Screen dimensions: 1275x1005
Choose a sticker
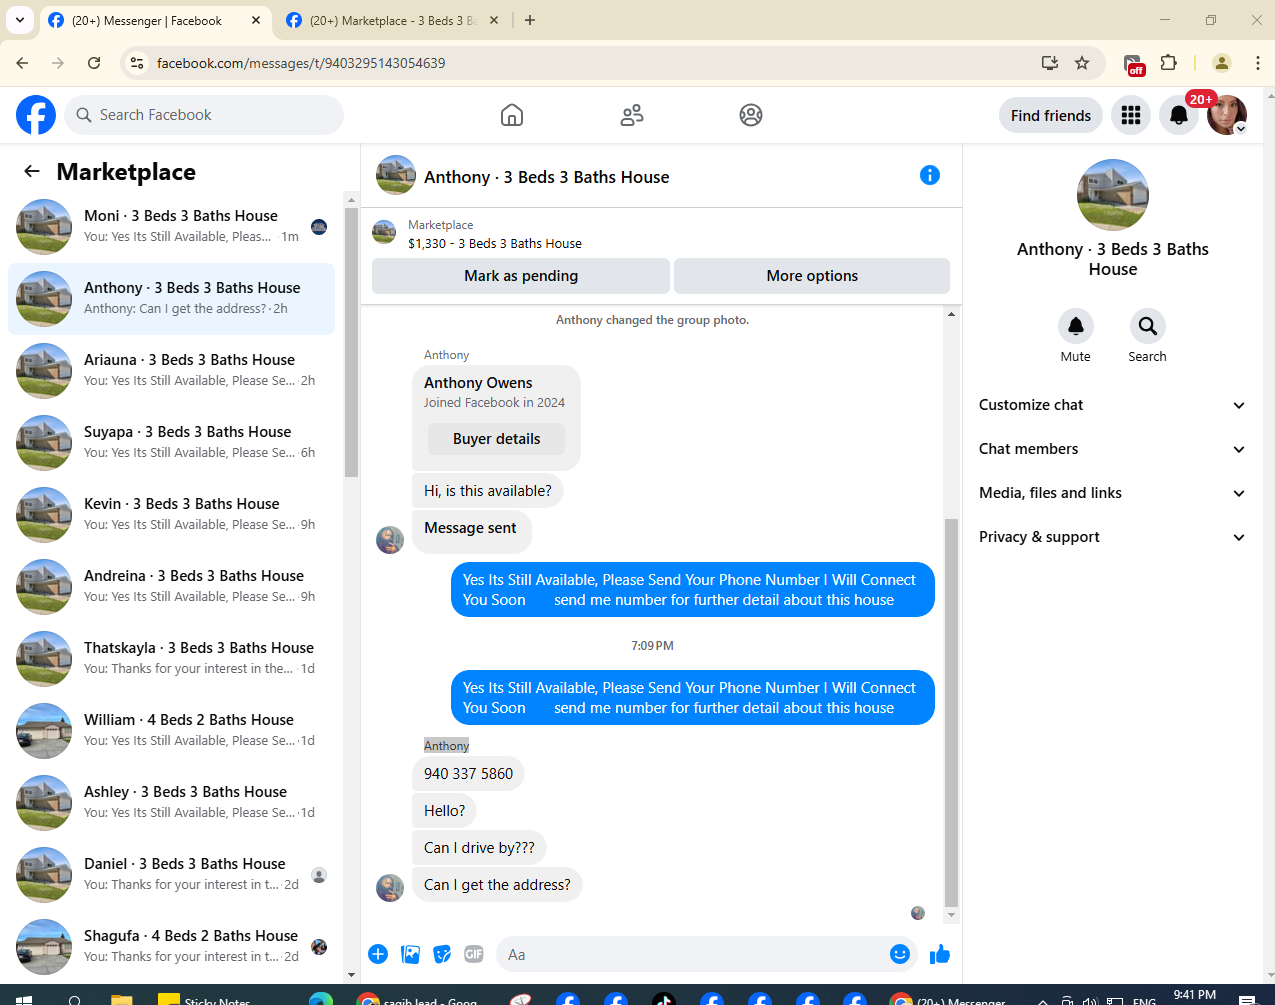tap(442, 954)
